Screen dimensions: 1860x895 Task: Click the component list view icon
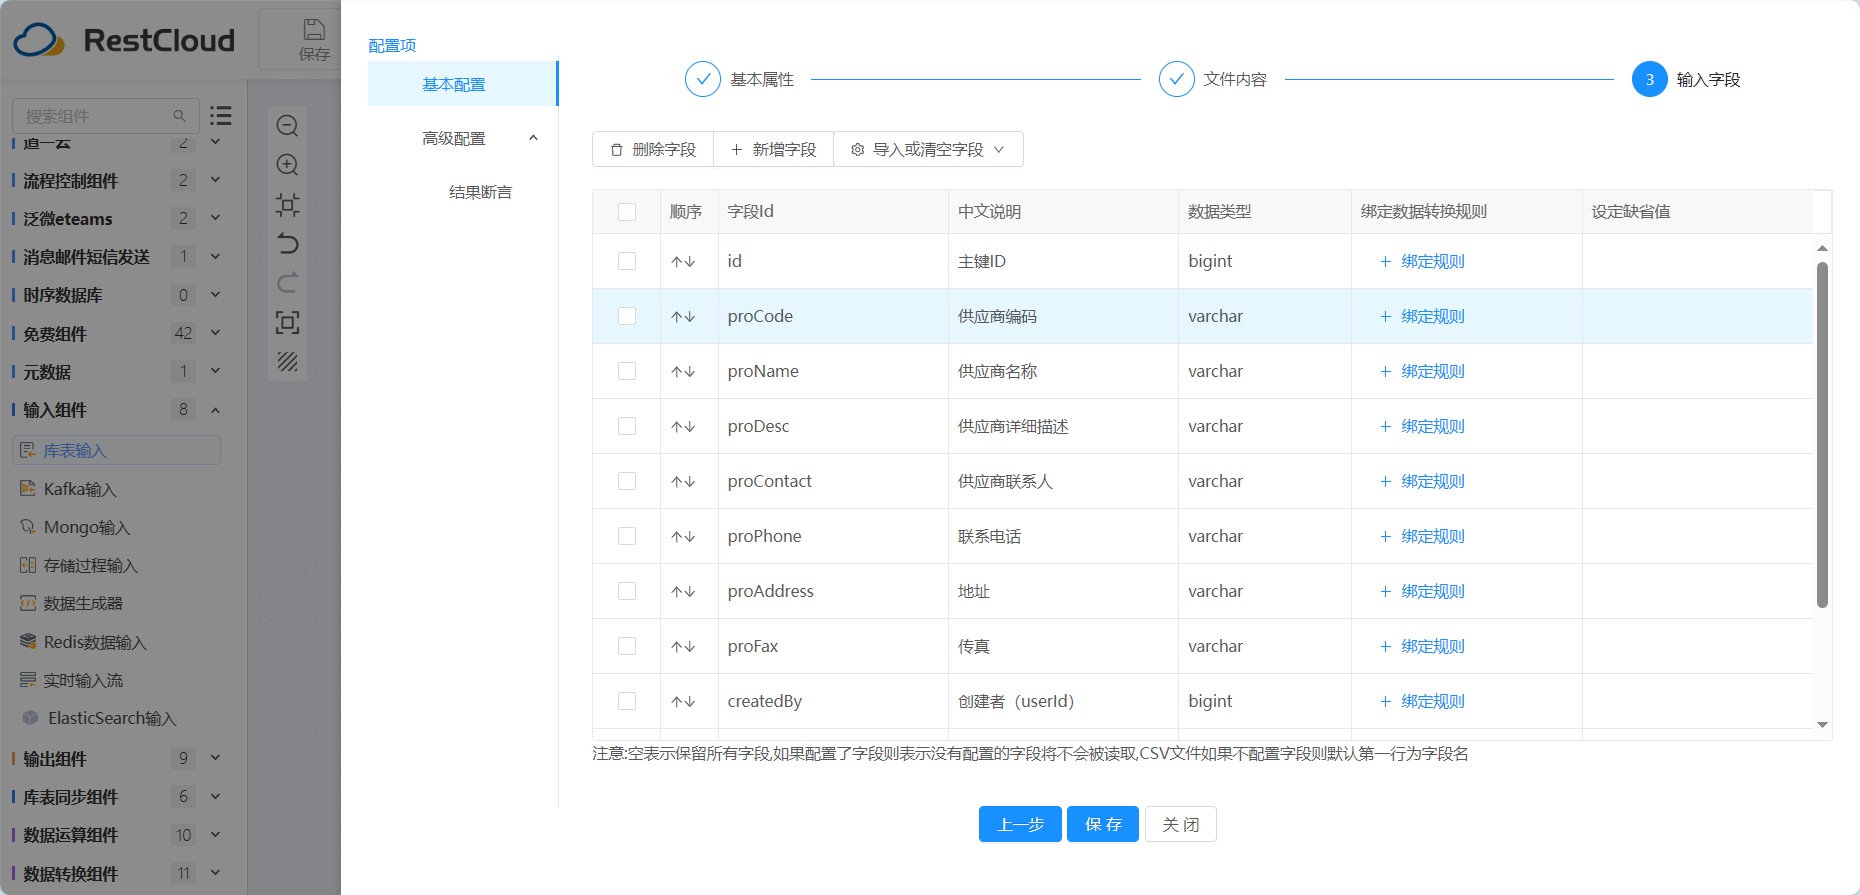coord(221,116)
